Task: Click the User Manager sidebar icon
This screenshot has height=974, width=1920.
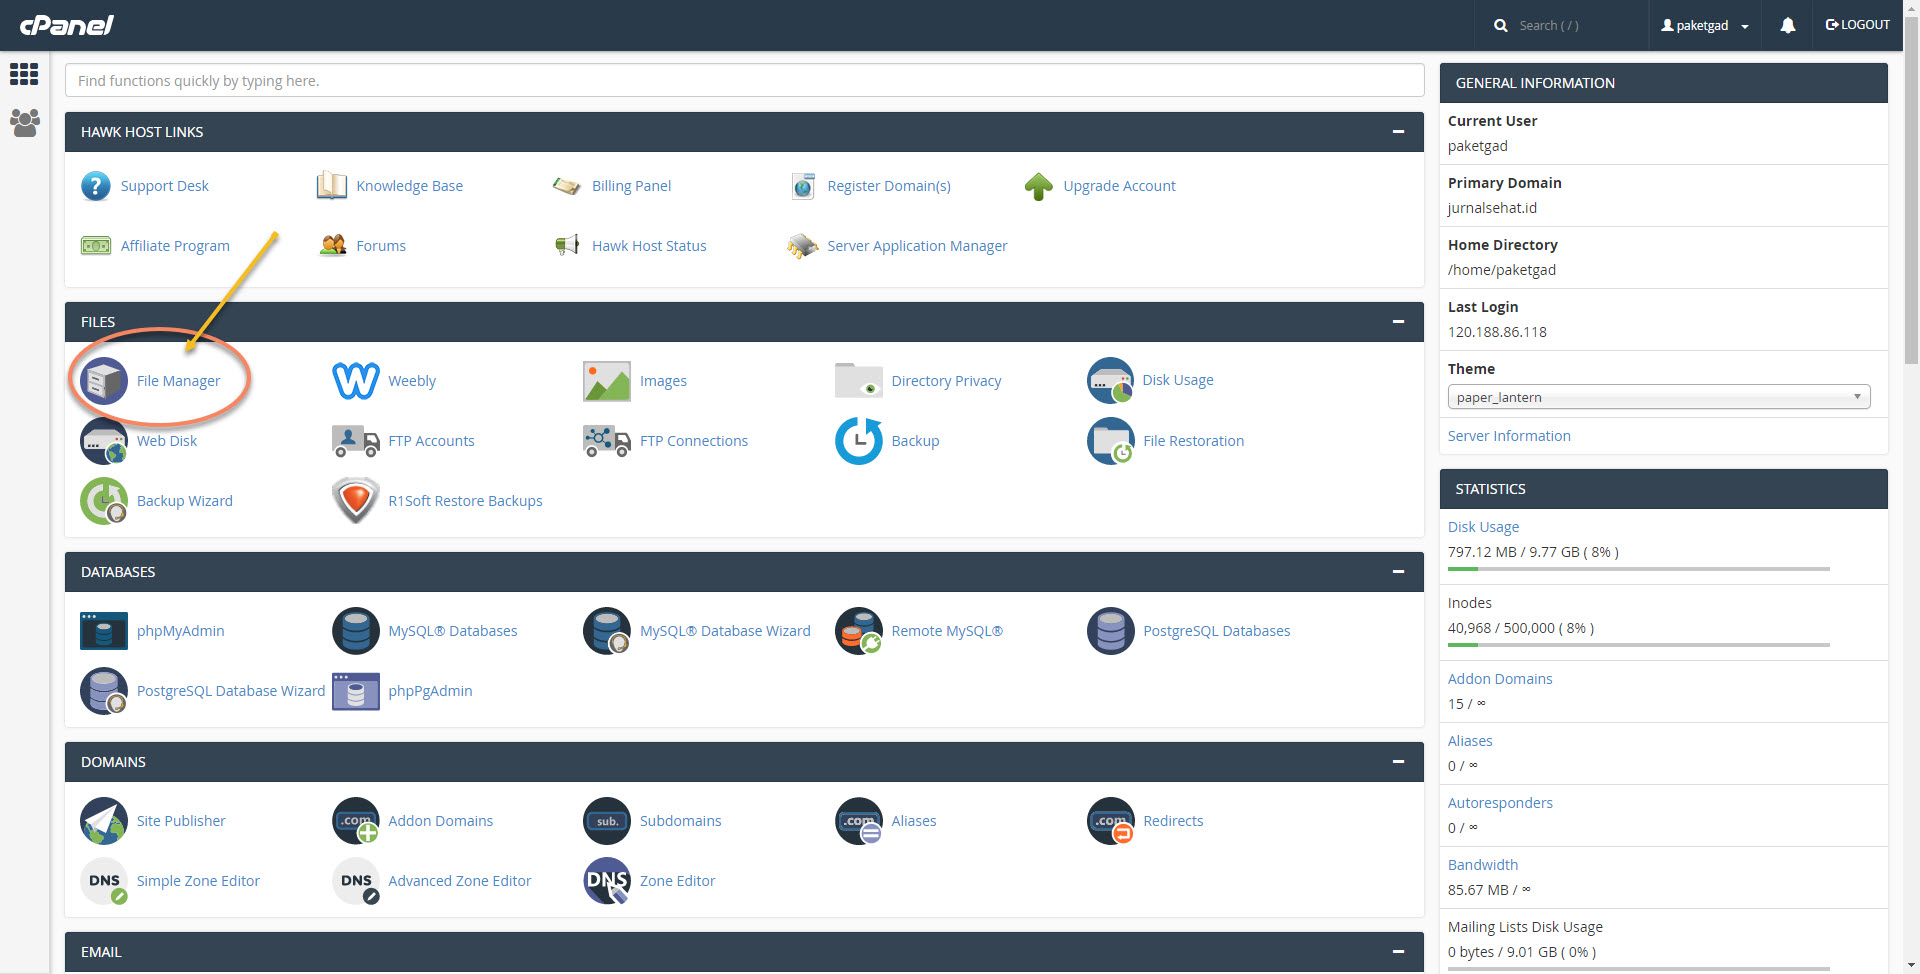Action: coord(24,123)
